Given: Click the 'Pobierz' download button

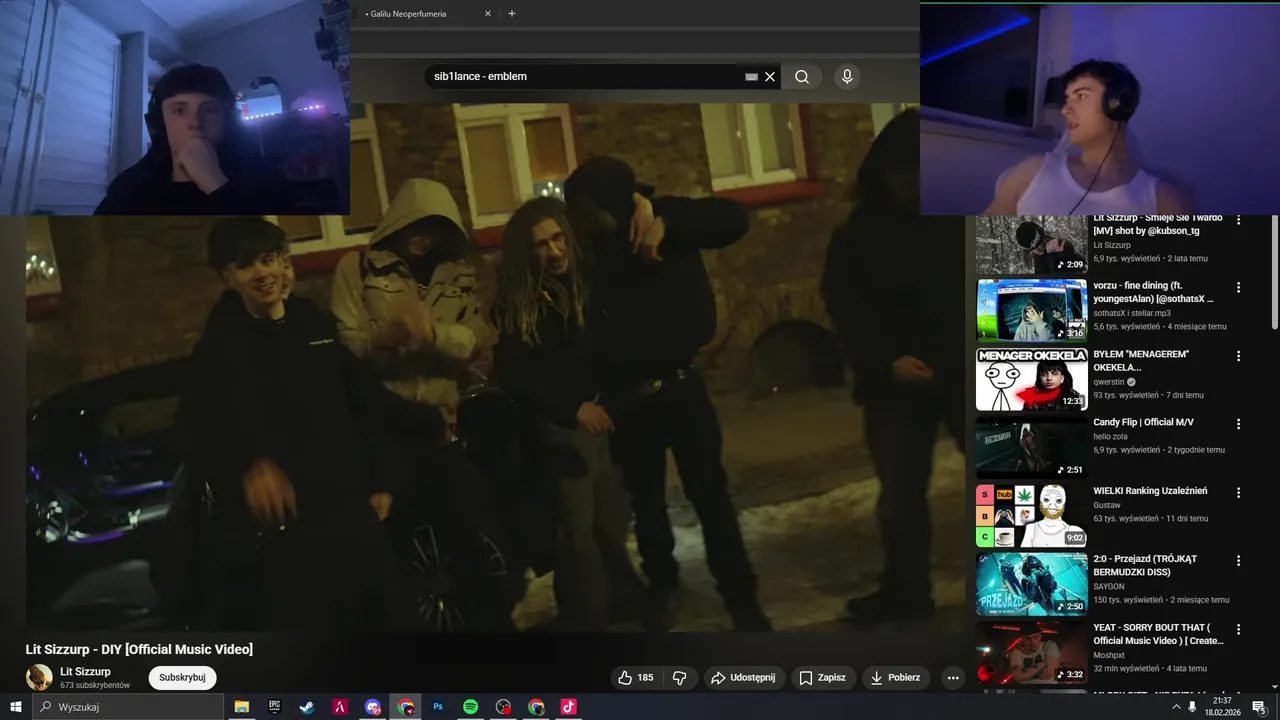Looking at the screenshot, I should point(896,678).
